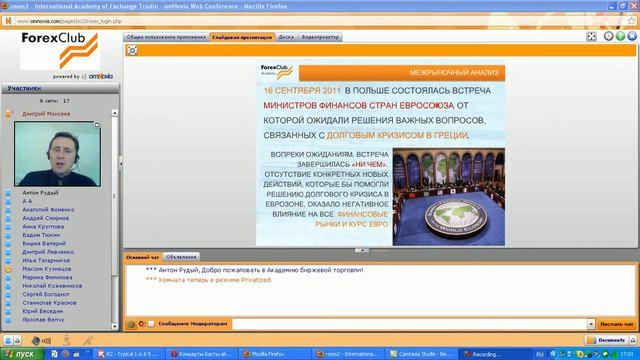
Task: Select participant Анна Круглова
Action: 43,227
